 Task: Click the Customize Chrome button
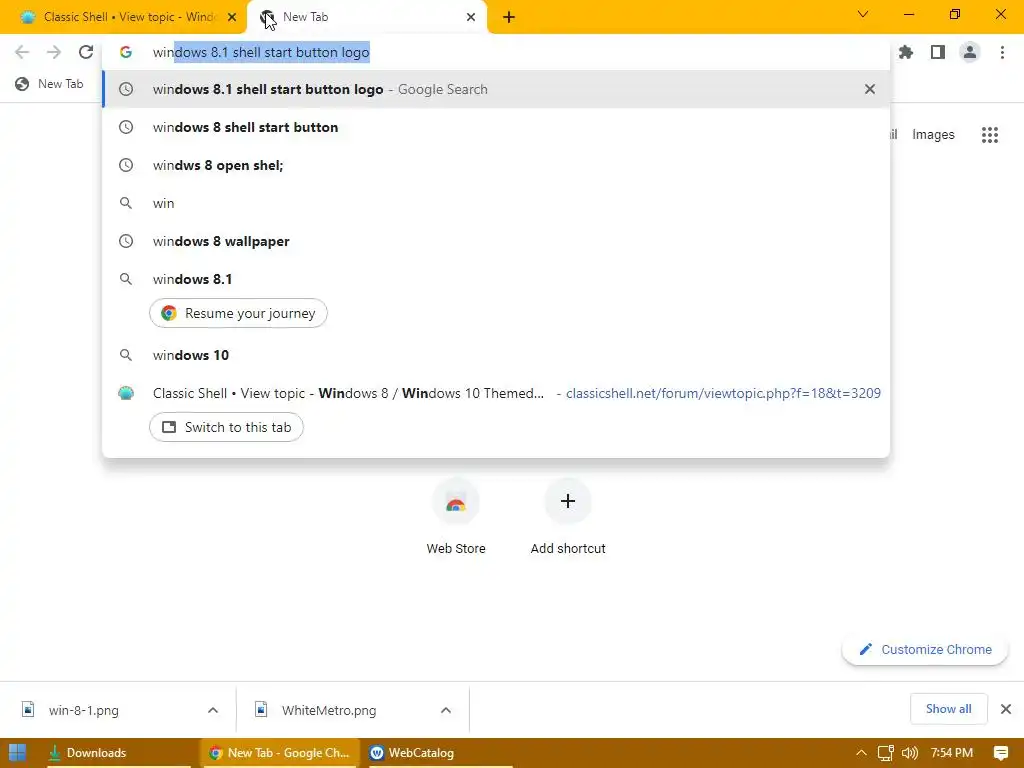pyautogui.click(x=925, y=649)
